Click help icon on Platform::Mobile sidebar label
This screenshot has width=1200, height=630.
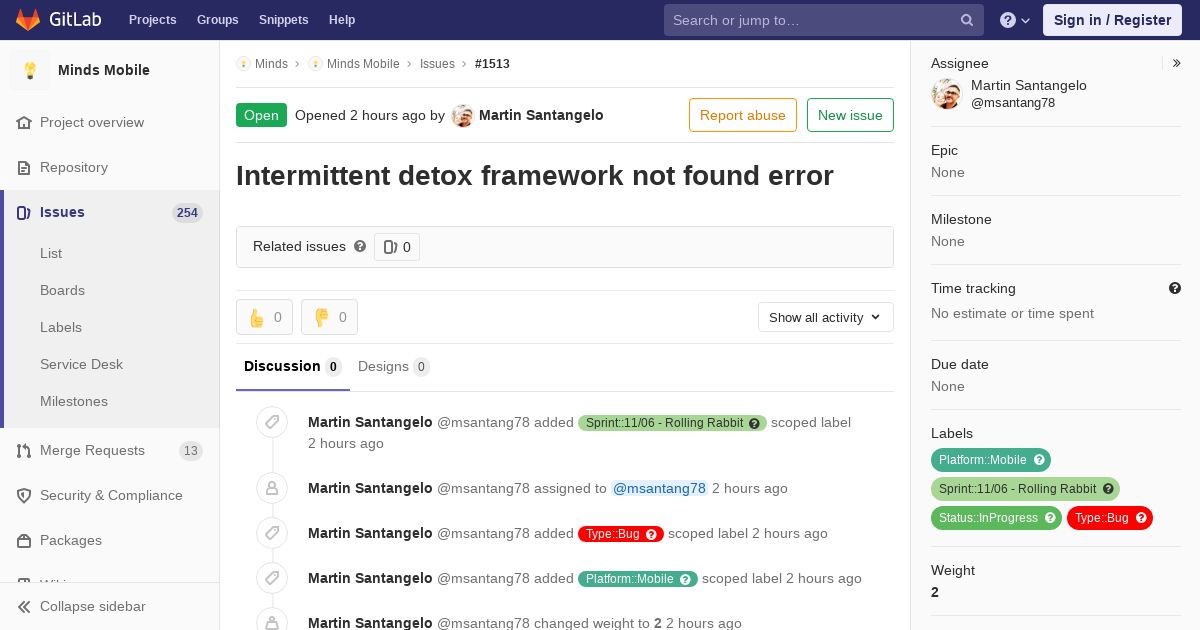coord(1039,460)
